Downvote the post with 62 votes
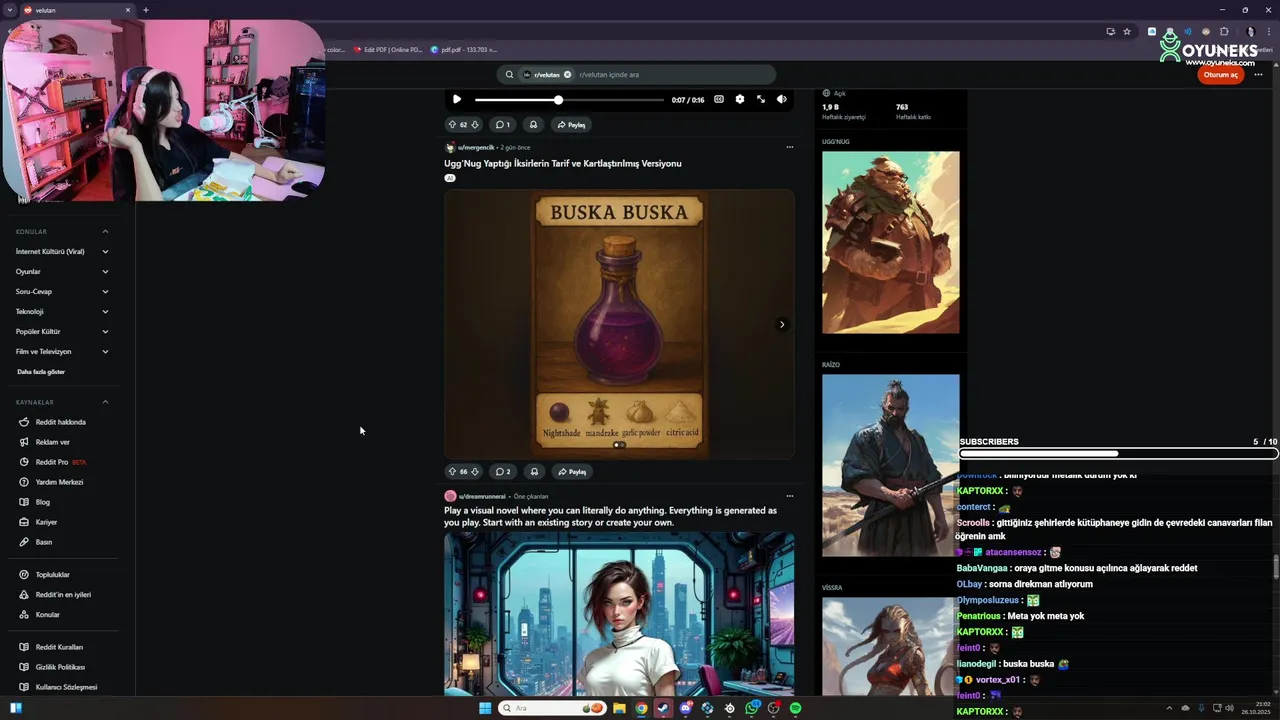 click(475, 125)
